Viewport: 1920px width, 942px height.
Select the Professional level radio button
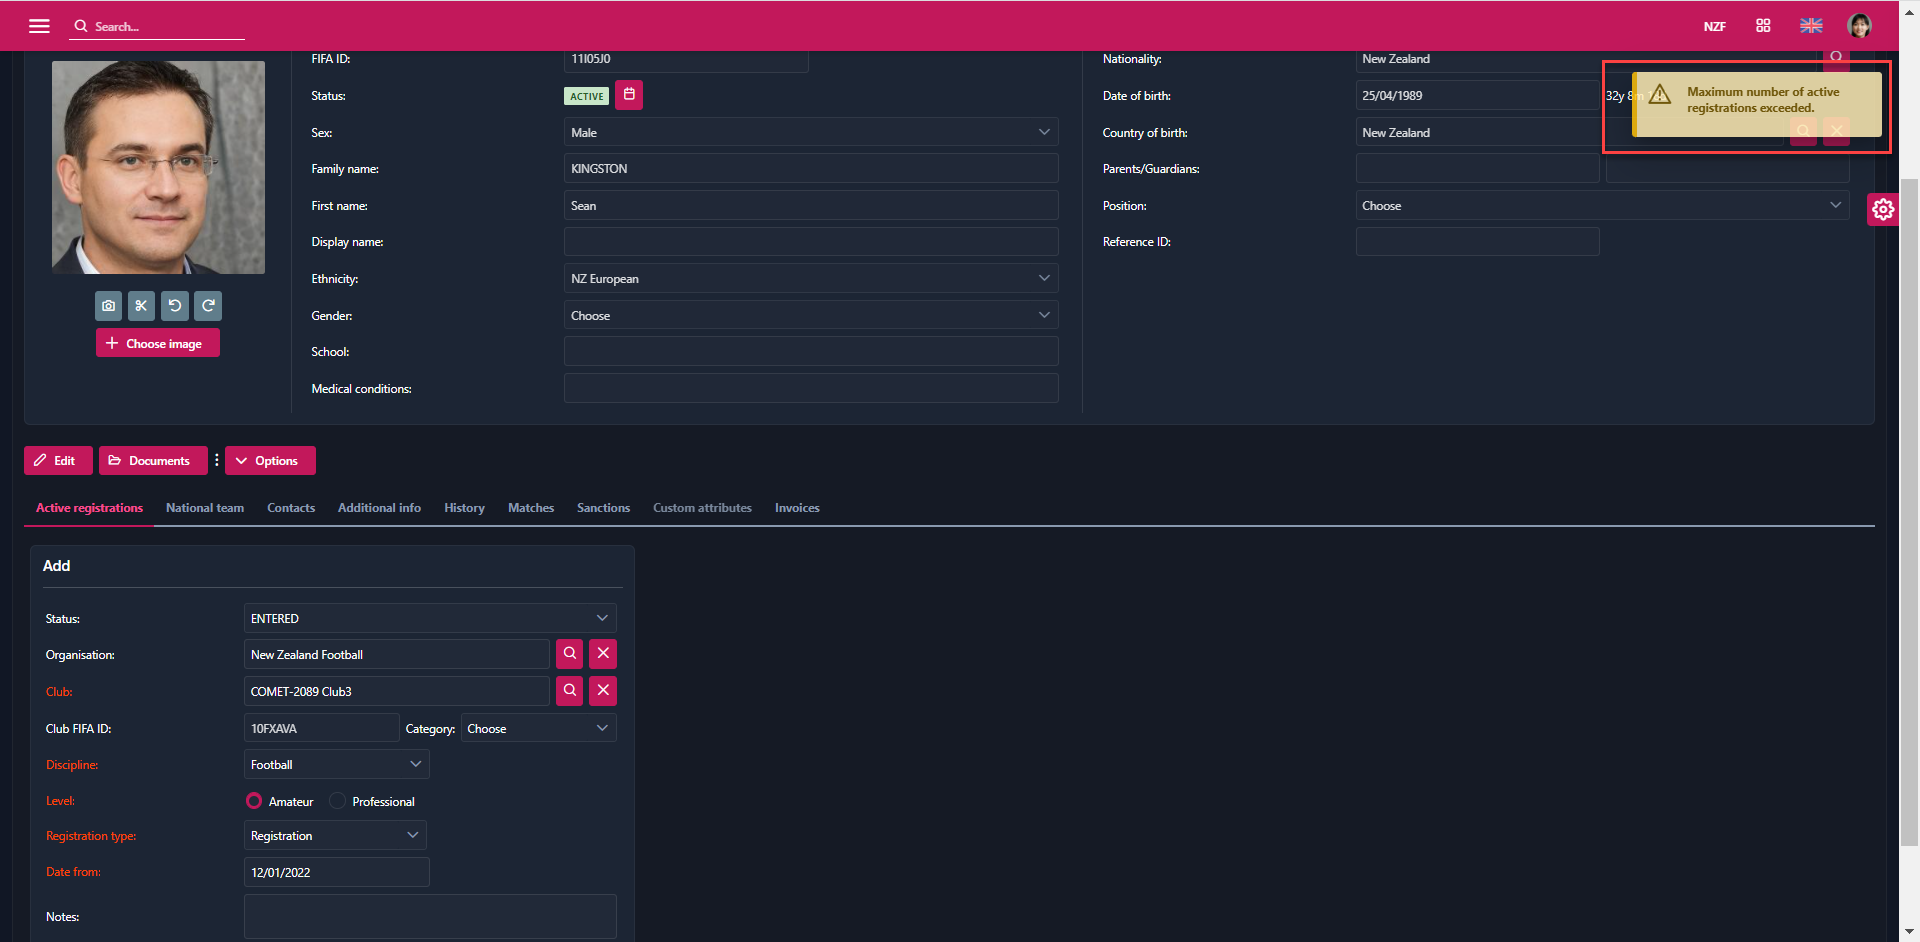(338, 801)
